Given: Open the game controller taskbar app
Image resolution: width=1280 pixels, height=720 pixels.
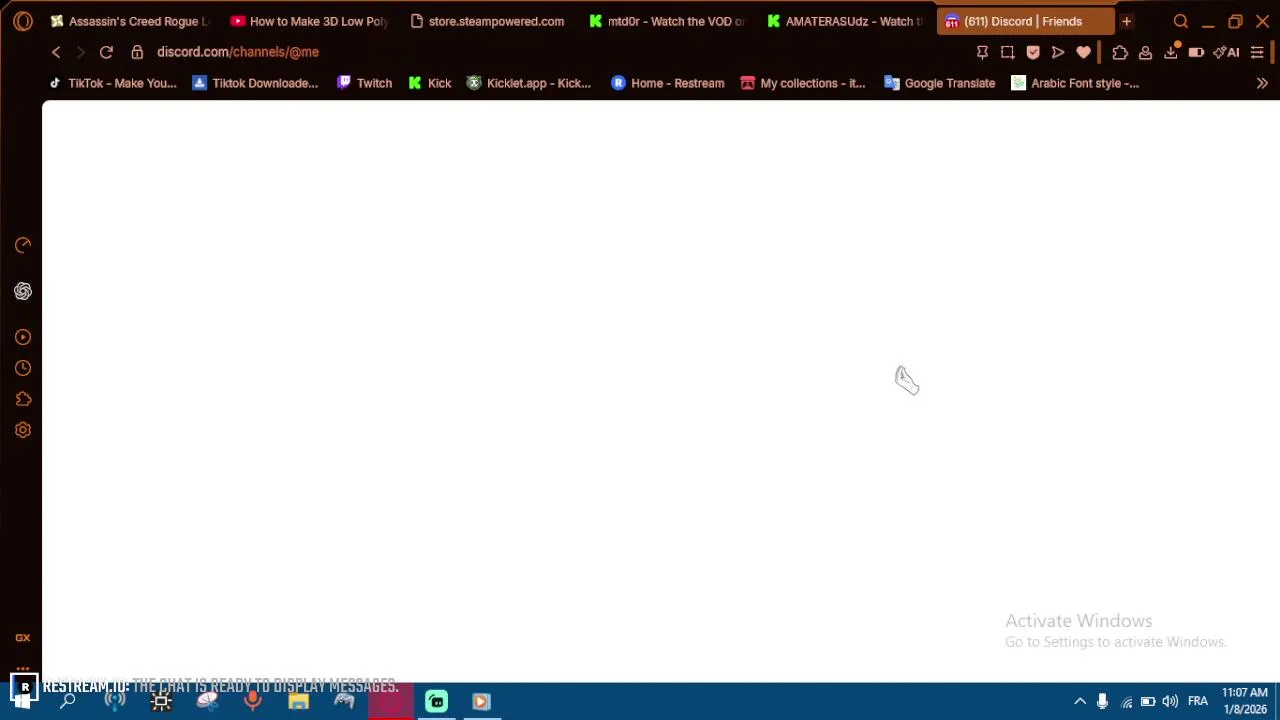Looking at the screenshot, I should (x=344, y=701).
